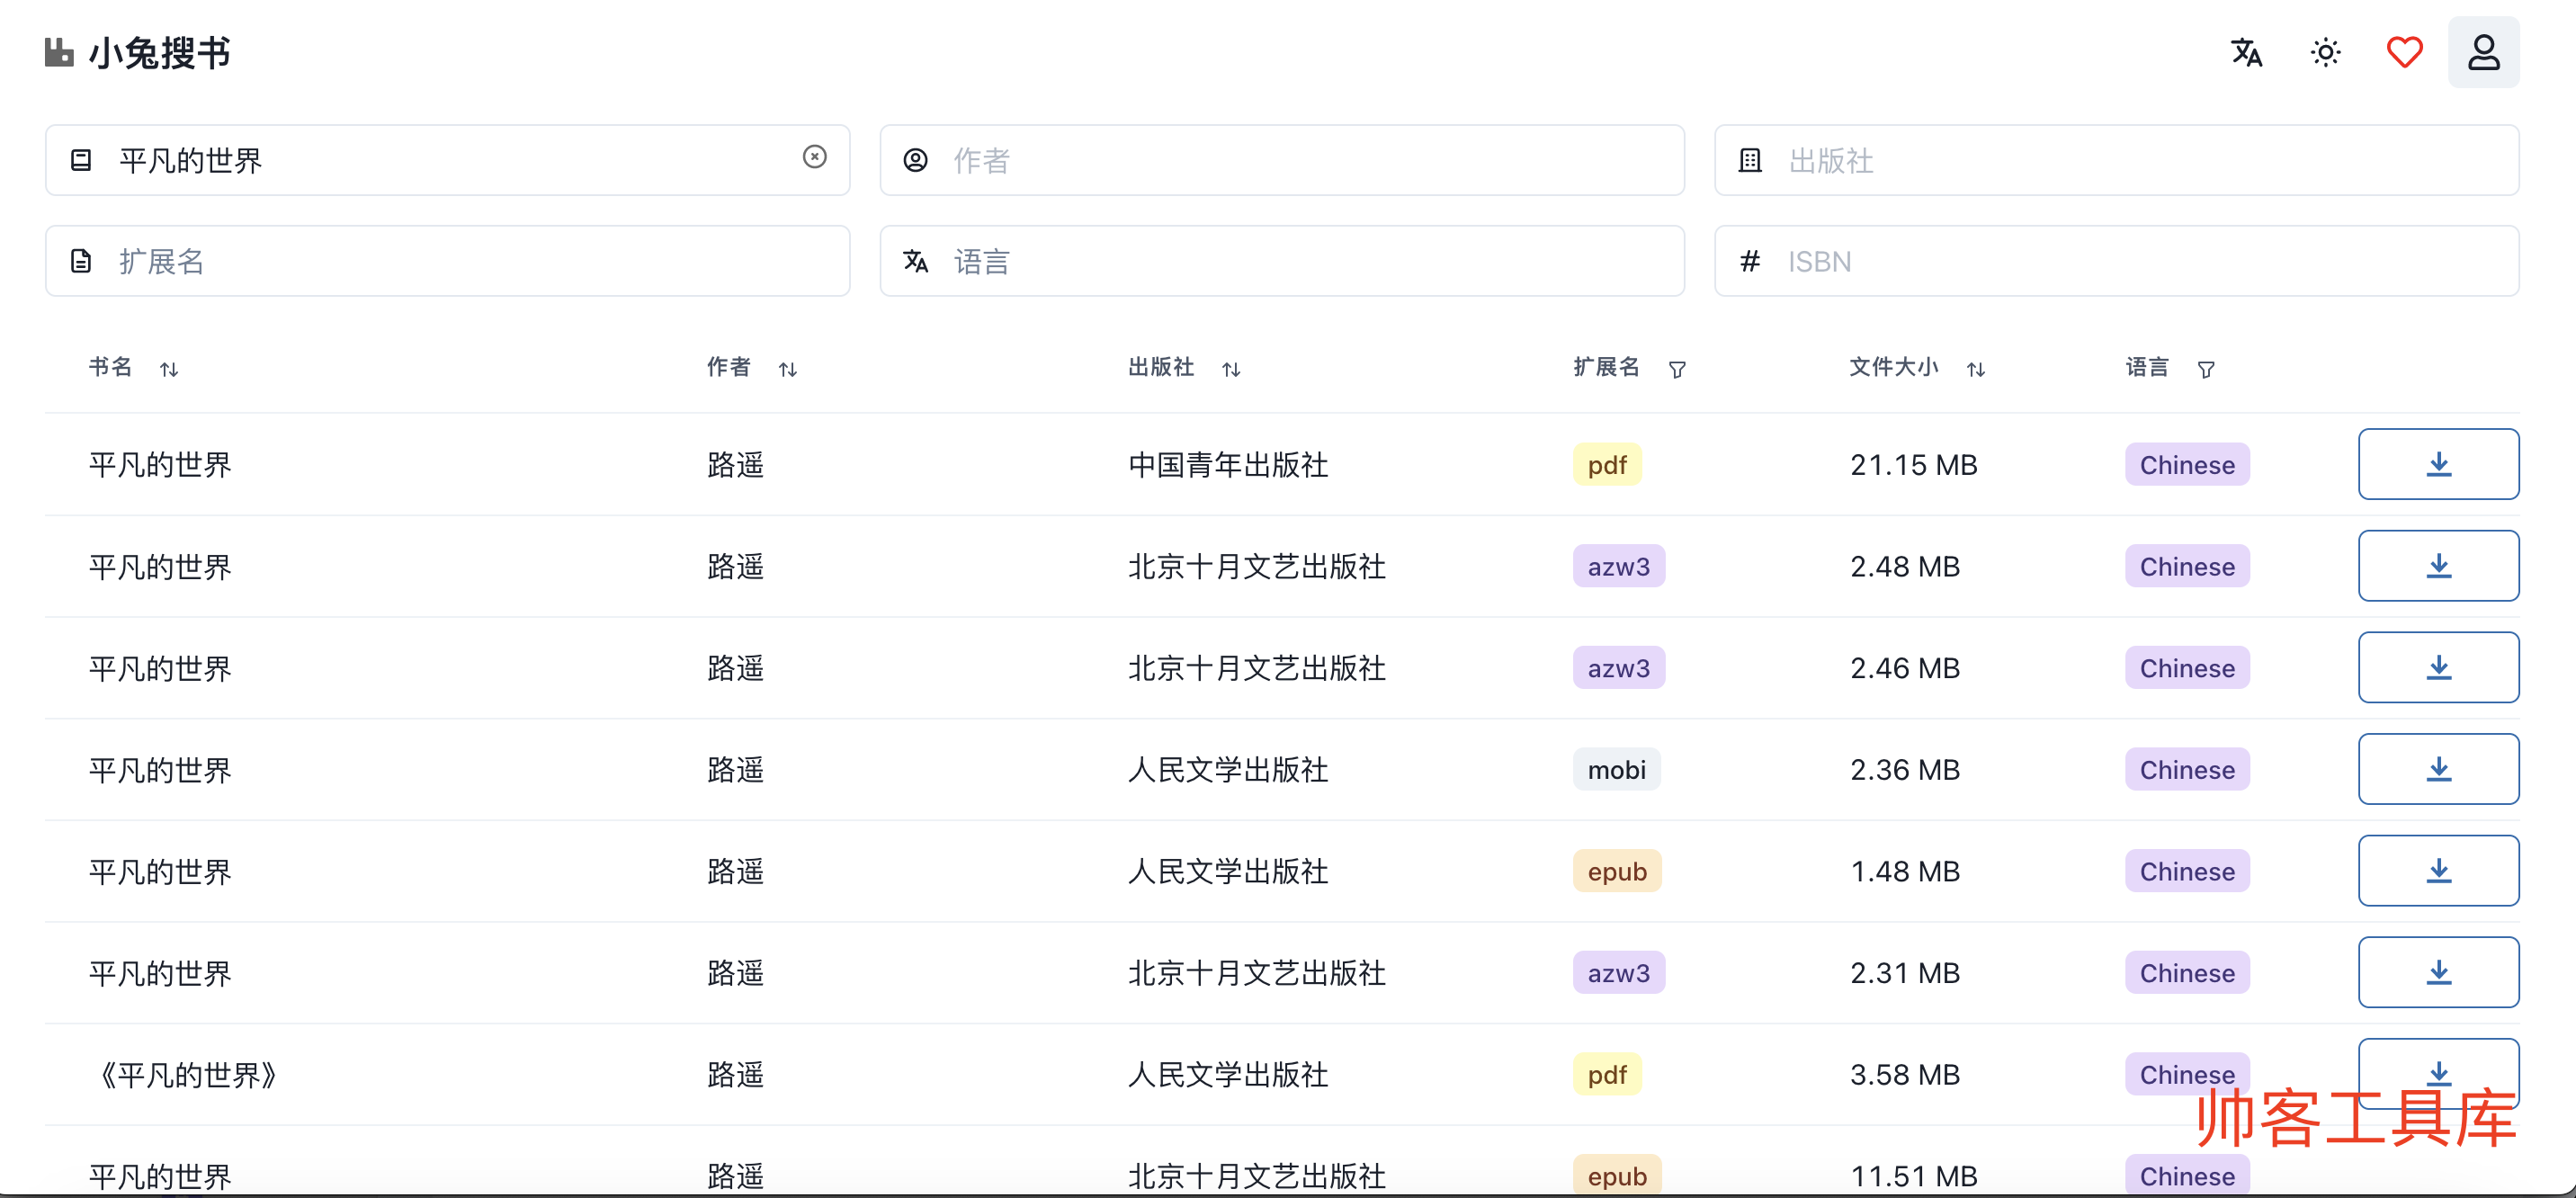Sort results by 作者 column arrows

point(788,369)
